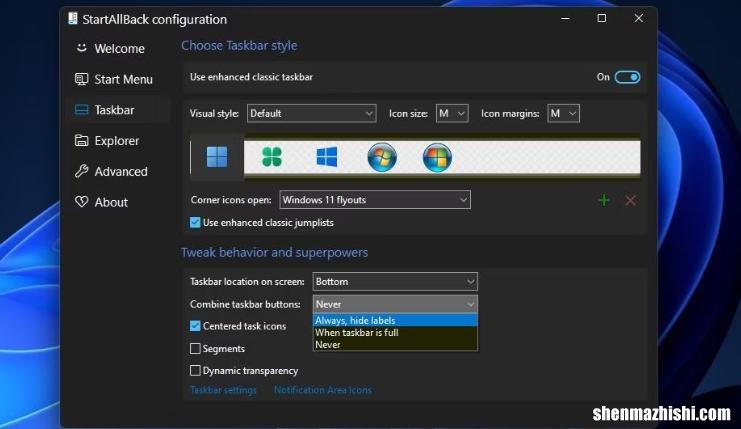Click the green plus add icon

603,200
